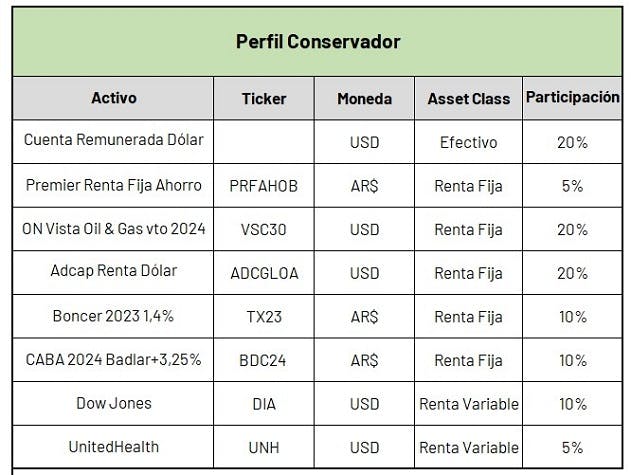Select the Participación column header
The width and height of the screenshot is (631, 475).
pos(572,98)
